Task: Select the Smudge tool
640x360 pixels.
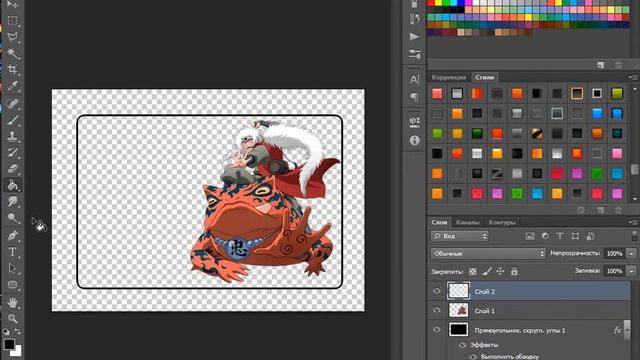Action: tap(12, 201)
